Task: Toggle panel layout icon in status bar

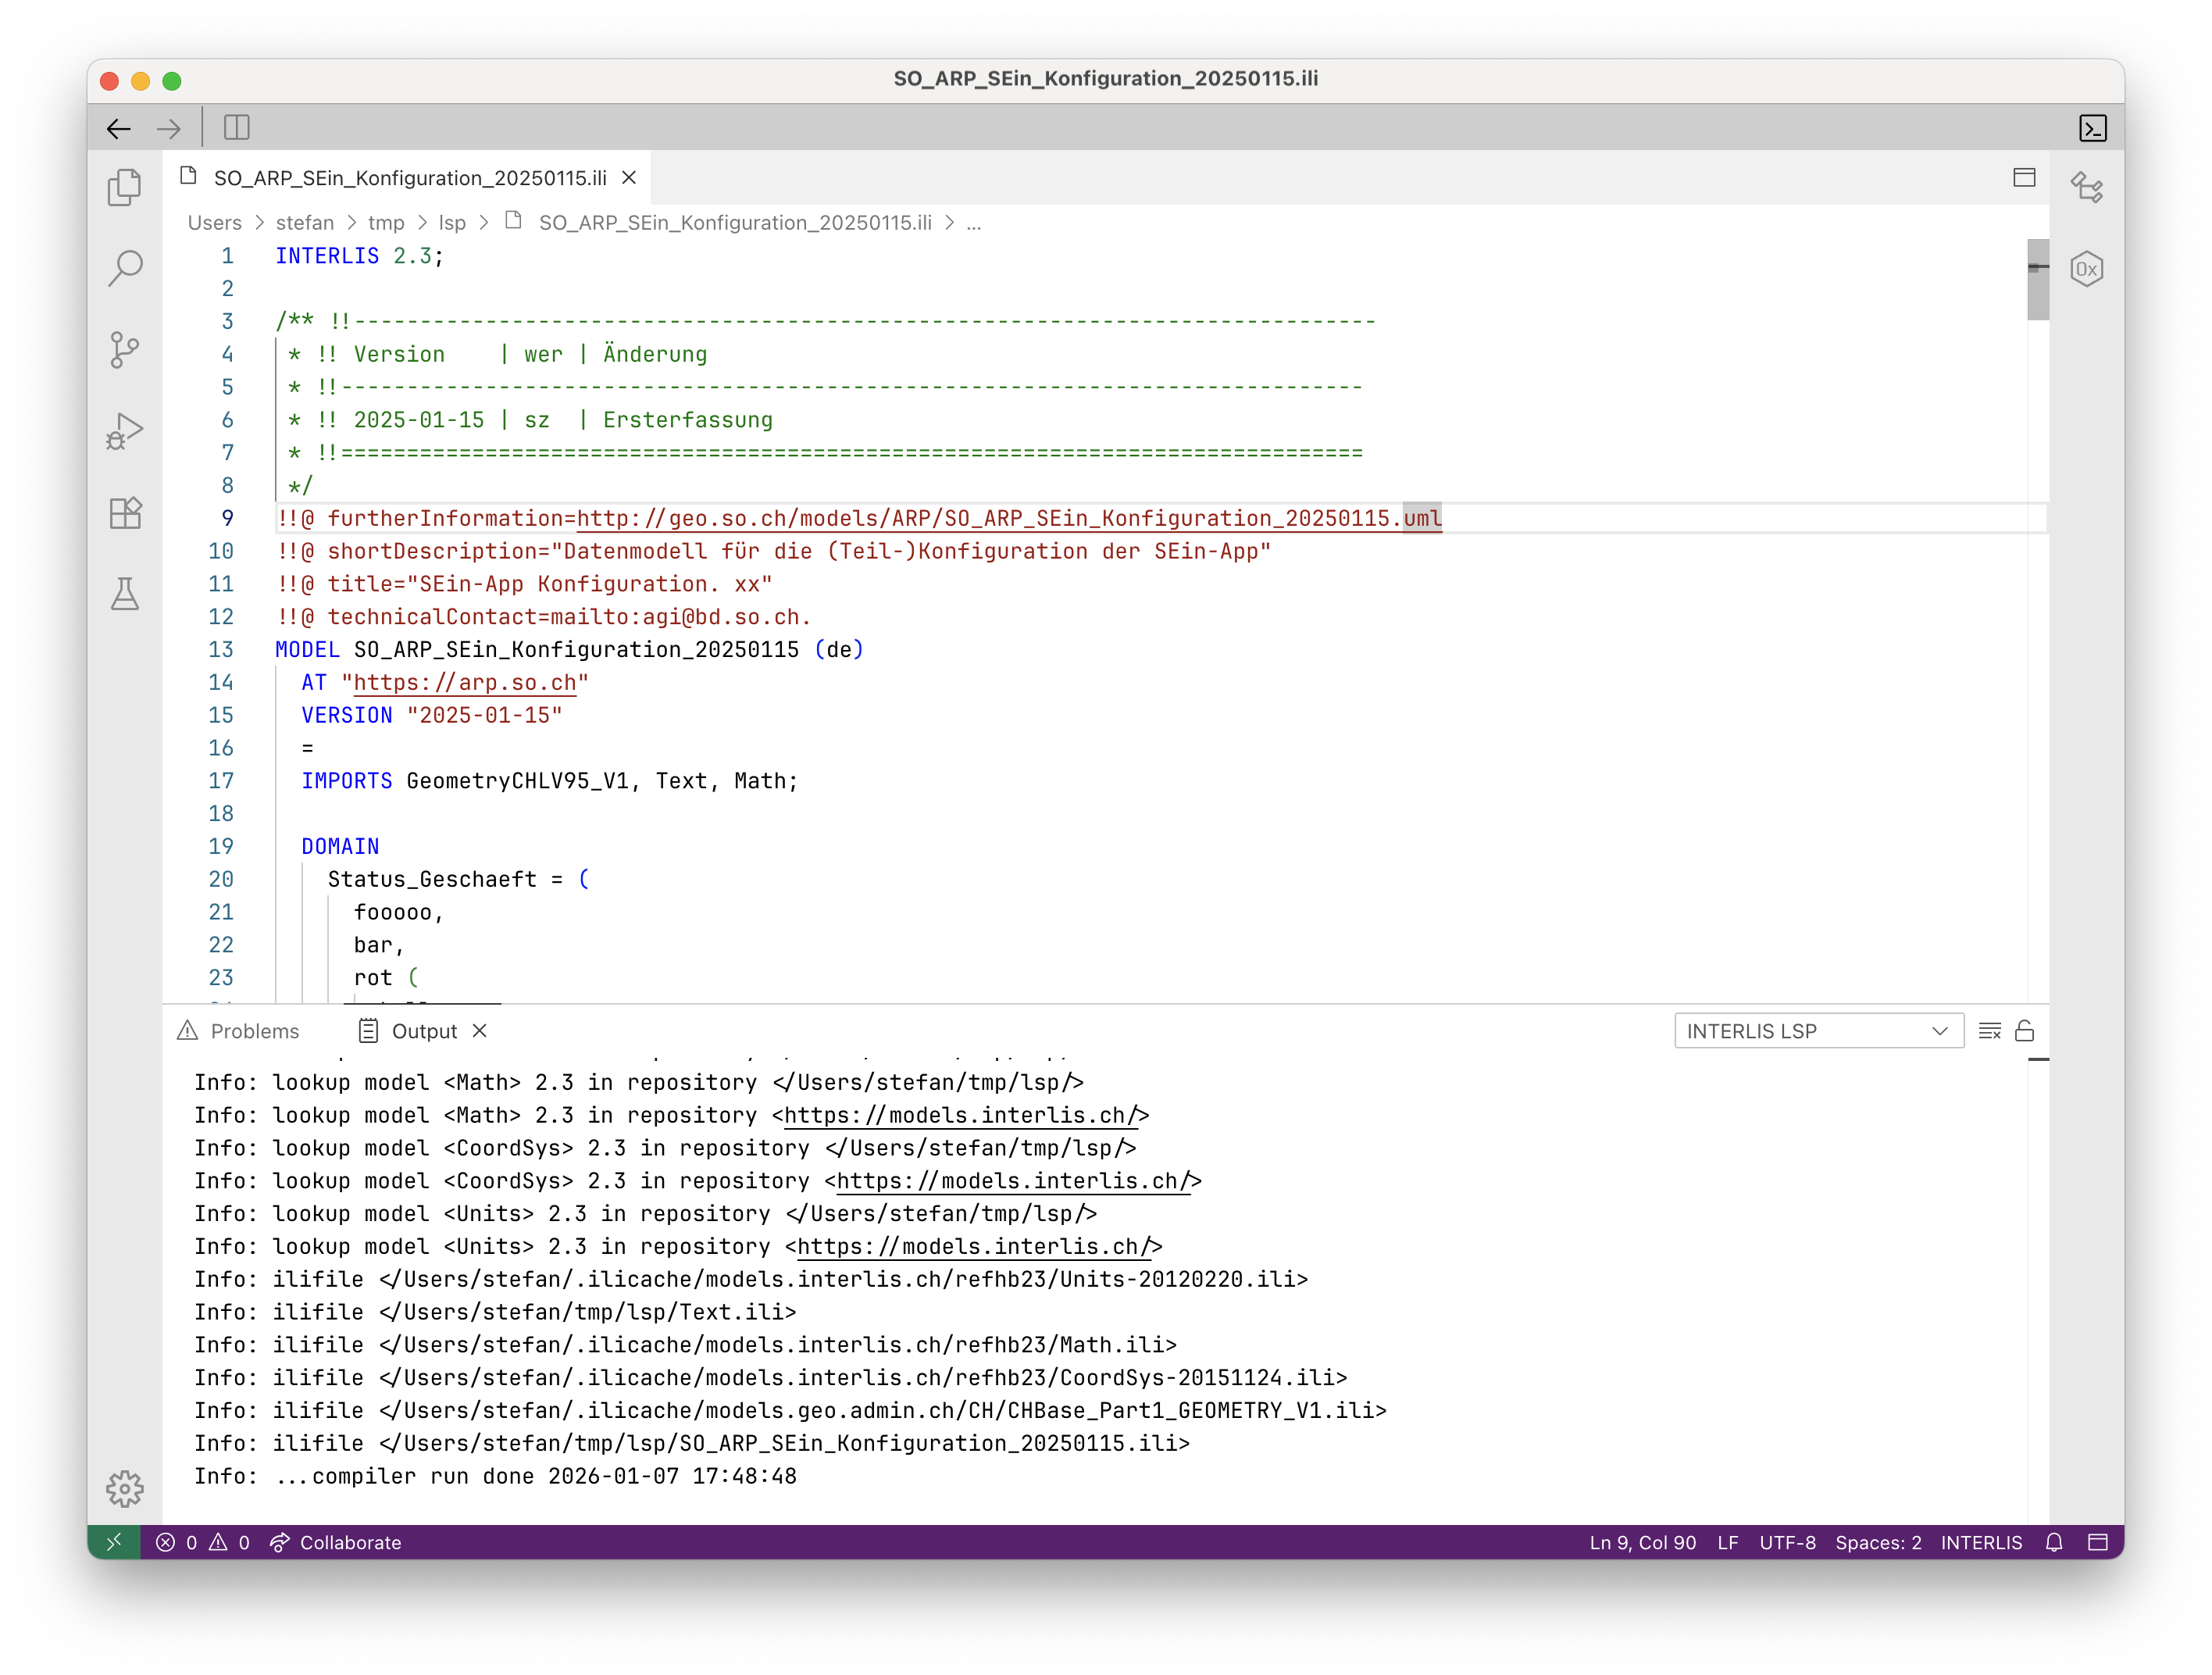Action: [2098, 1542]
